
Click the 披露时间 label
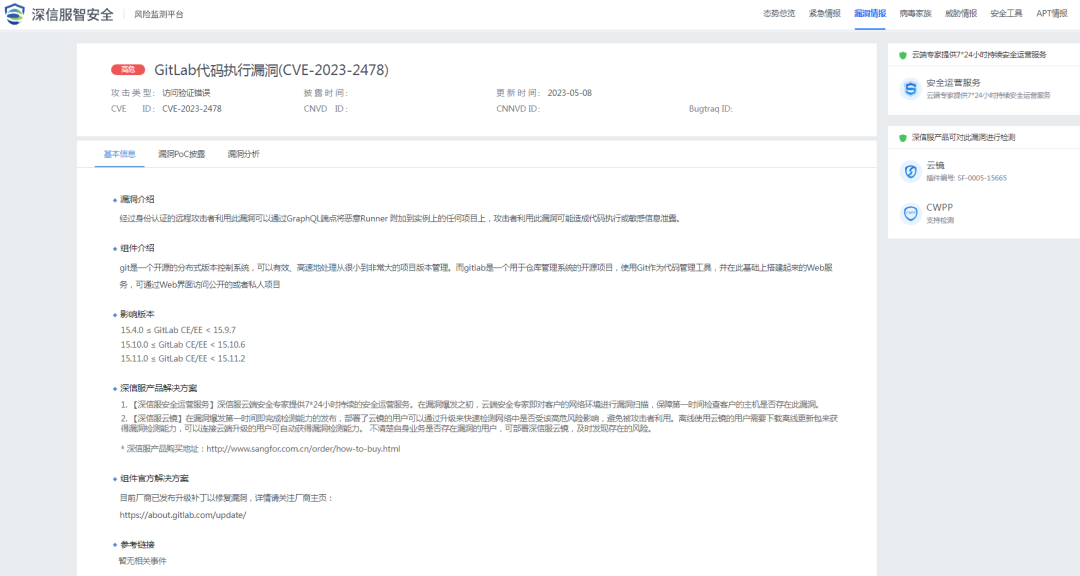pyautogui.click(x=325, y=93)
